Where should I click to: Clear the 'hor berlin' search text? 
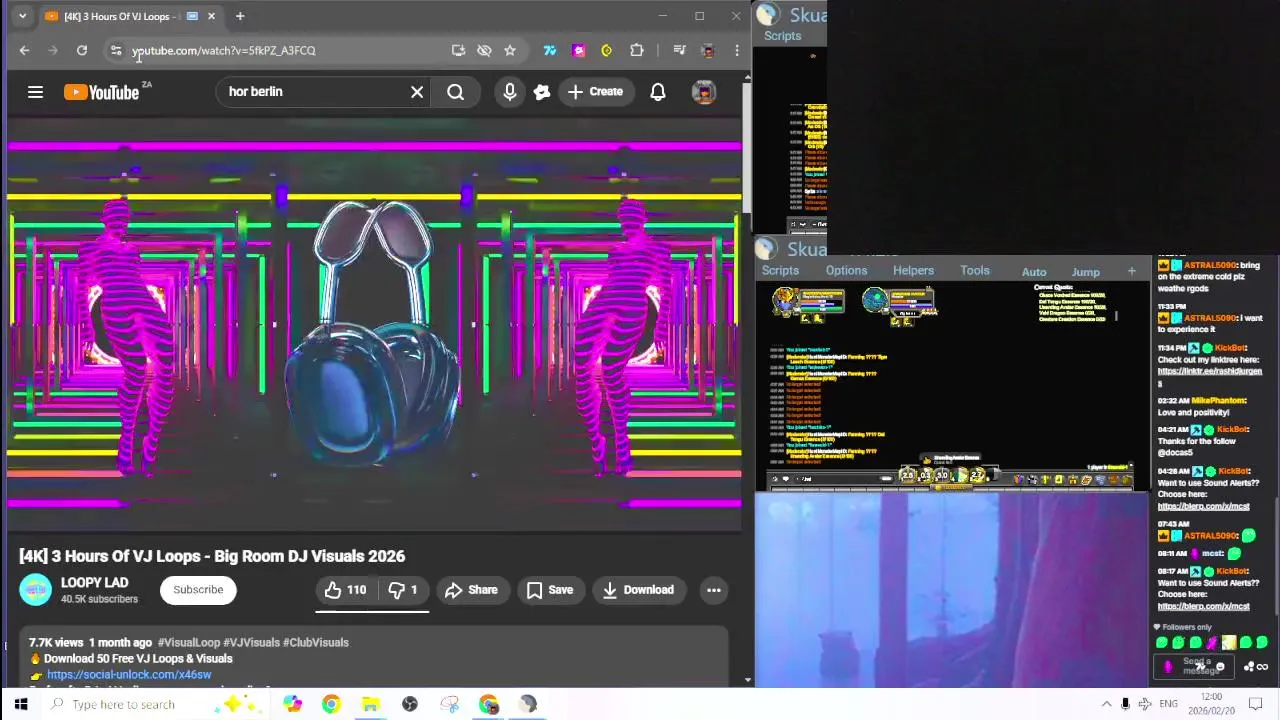coord(417,92)
